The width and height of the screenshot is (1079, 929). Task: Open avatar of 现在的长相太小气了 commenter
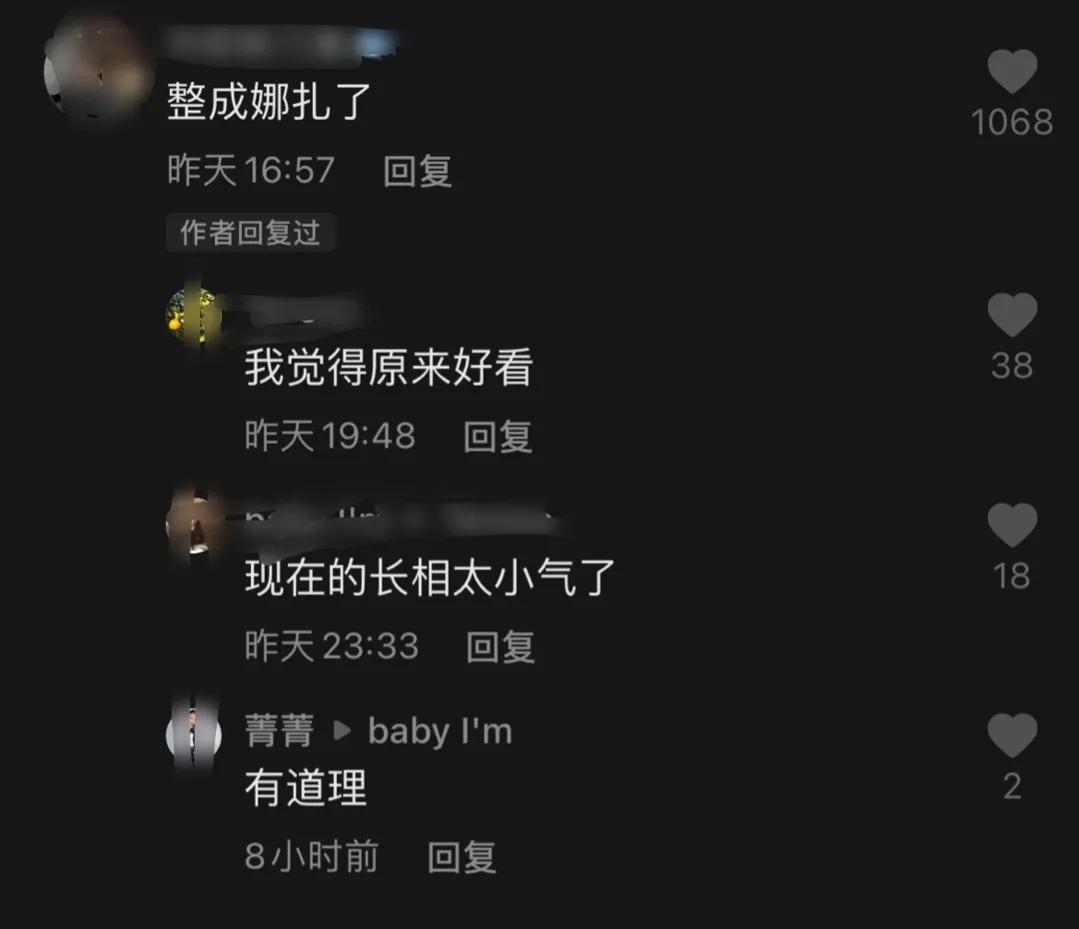click(x=194, y=526)
